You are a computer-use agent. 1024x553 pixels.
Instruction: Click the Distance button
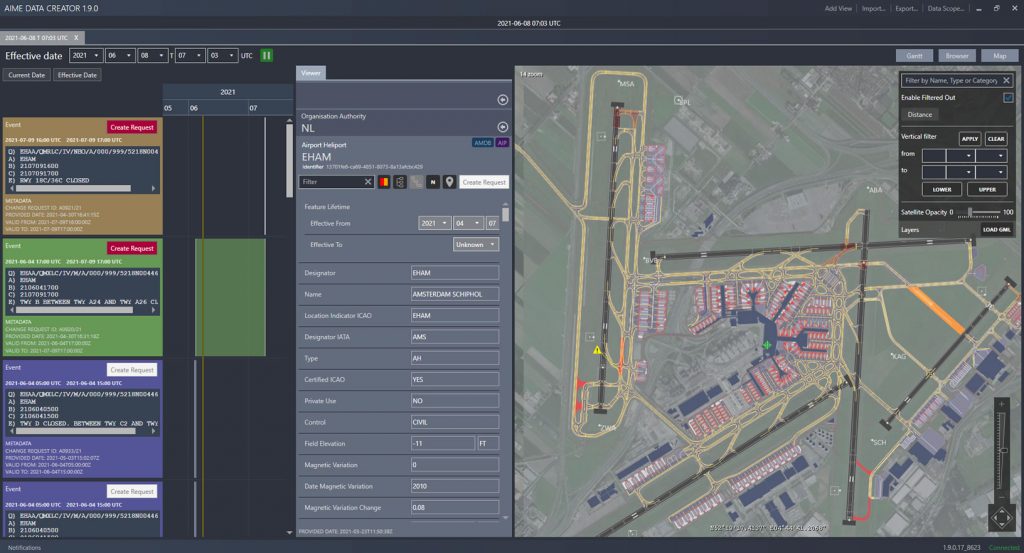pos(920,114)
